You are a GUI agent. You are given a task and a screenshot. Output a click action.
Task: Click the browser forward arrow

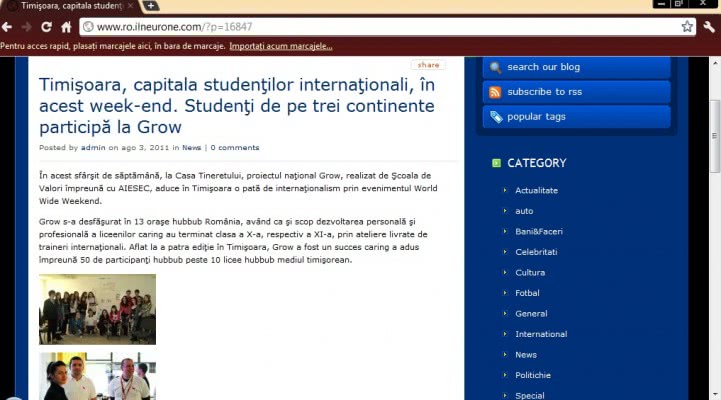[x=27, y=27]
